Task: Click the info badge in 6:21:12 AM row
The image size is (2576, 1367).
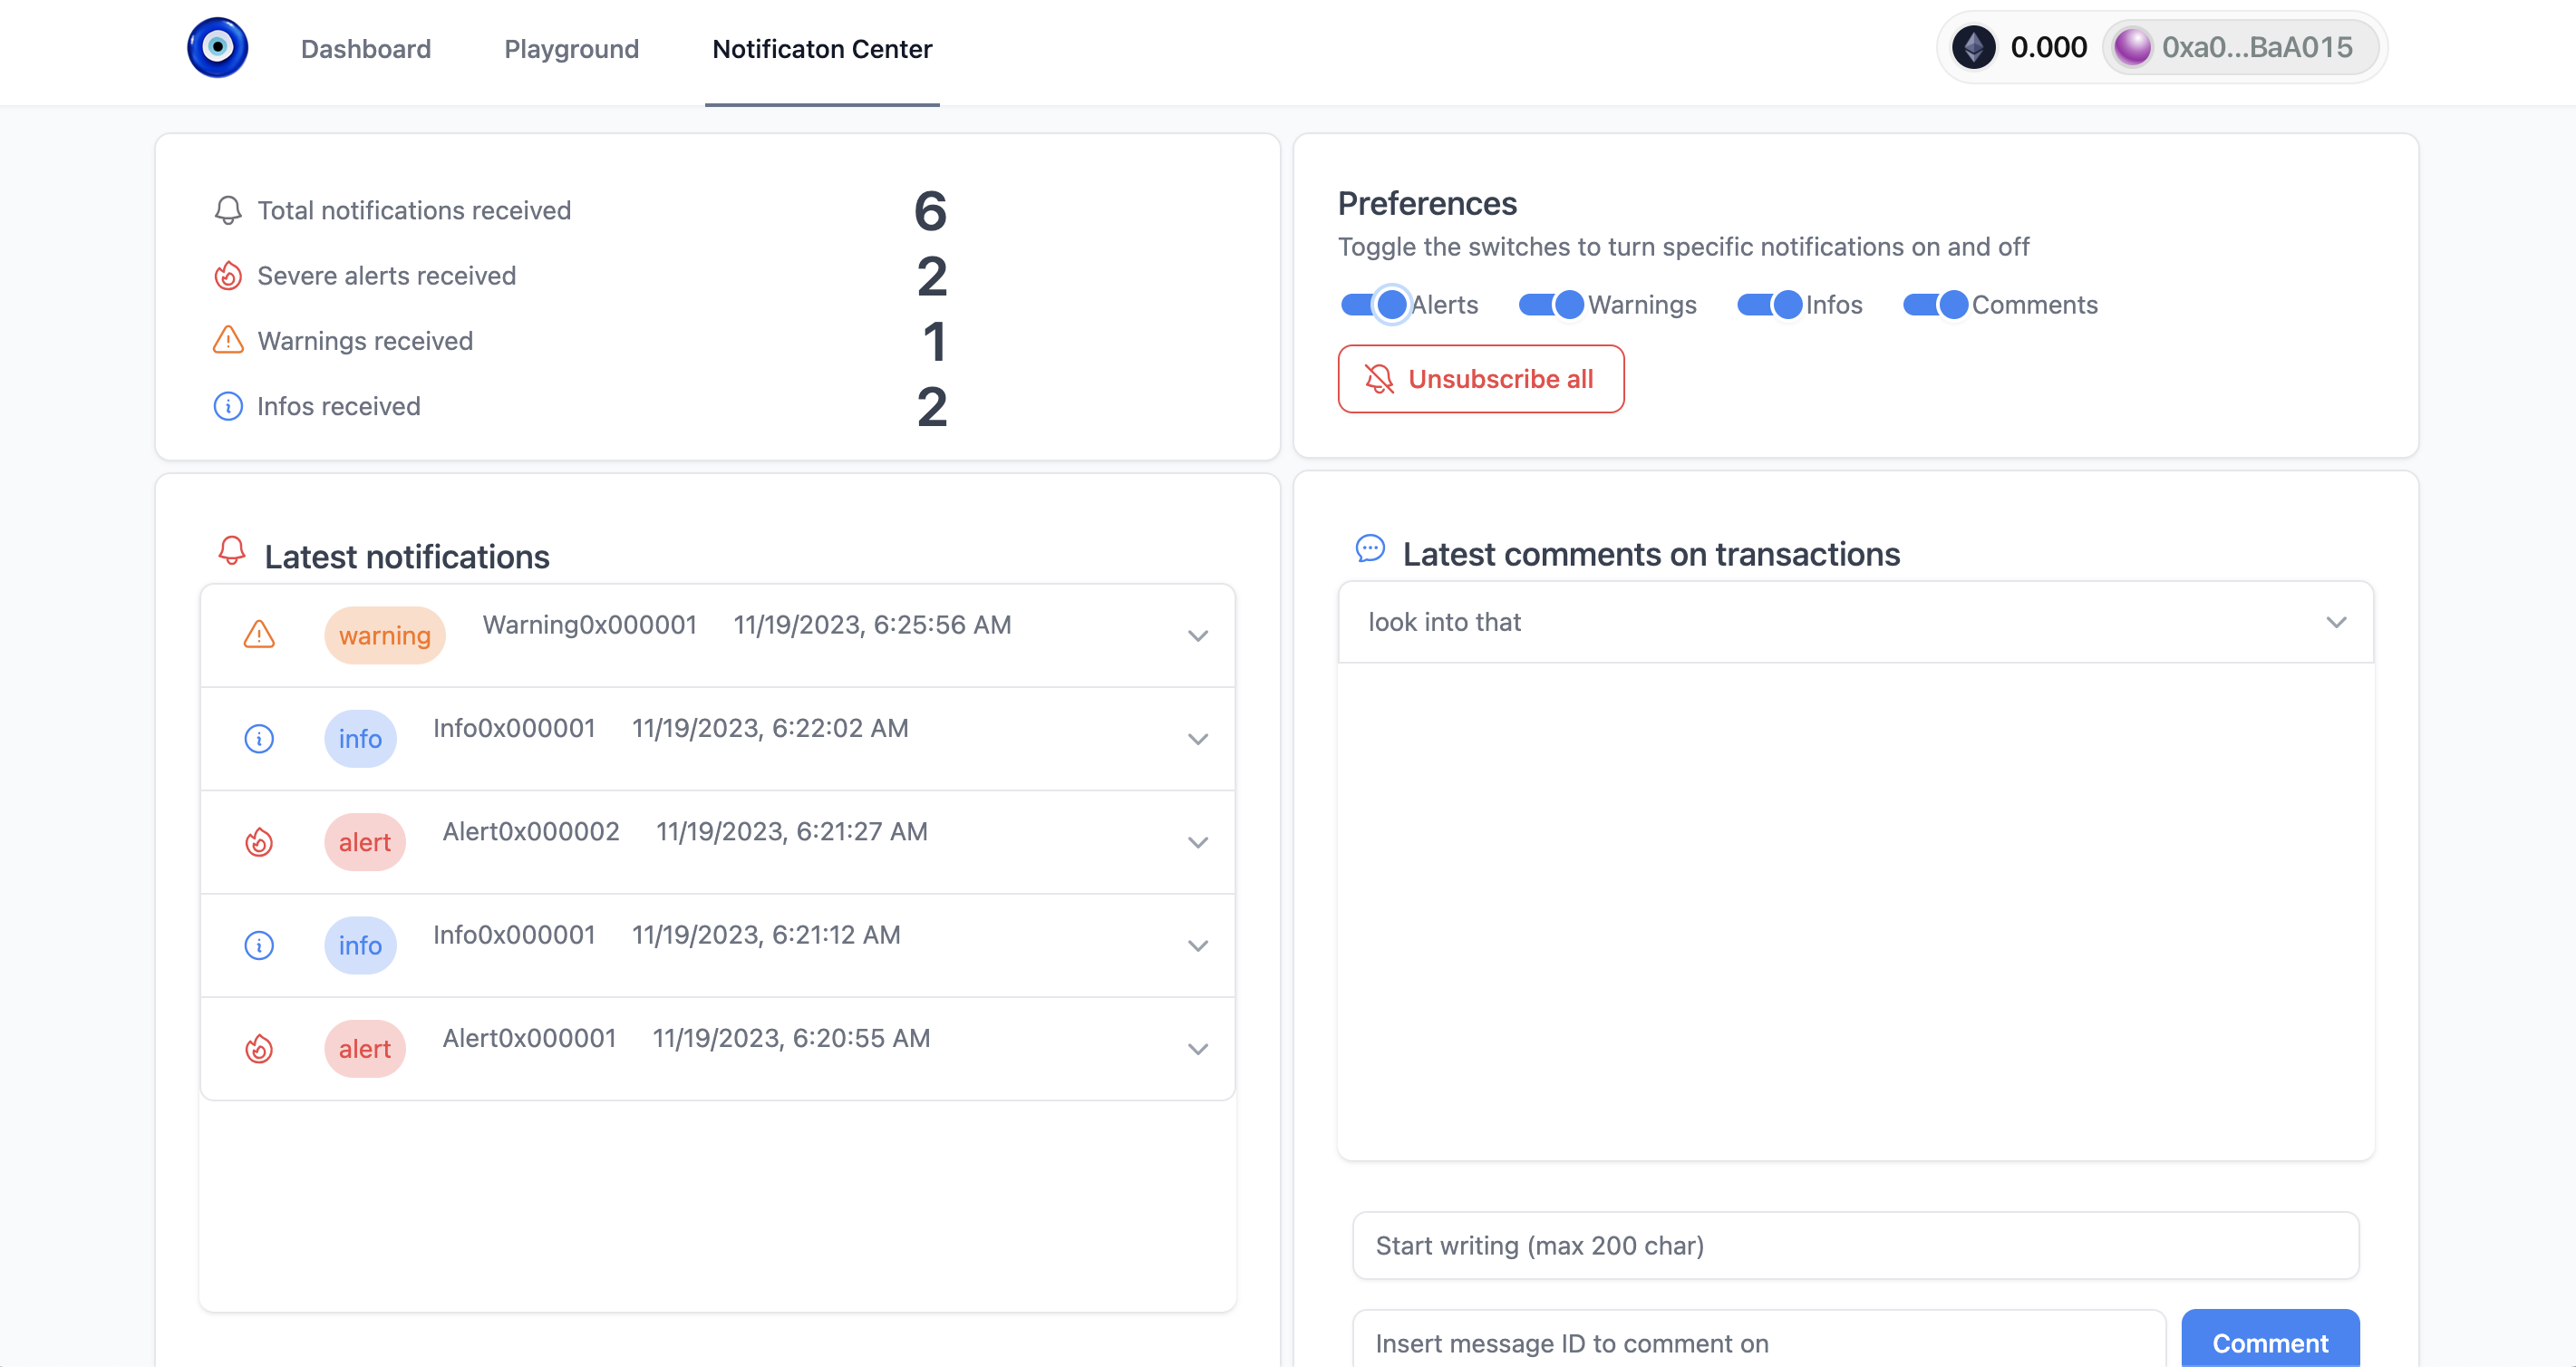Action: pos(360,945)
